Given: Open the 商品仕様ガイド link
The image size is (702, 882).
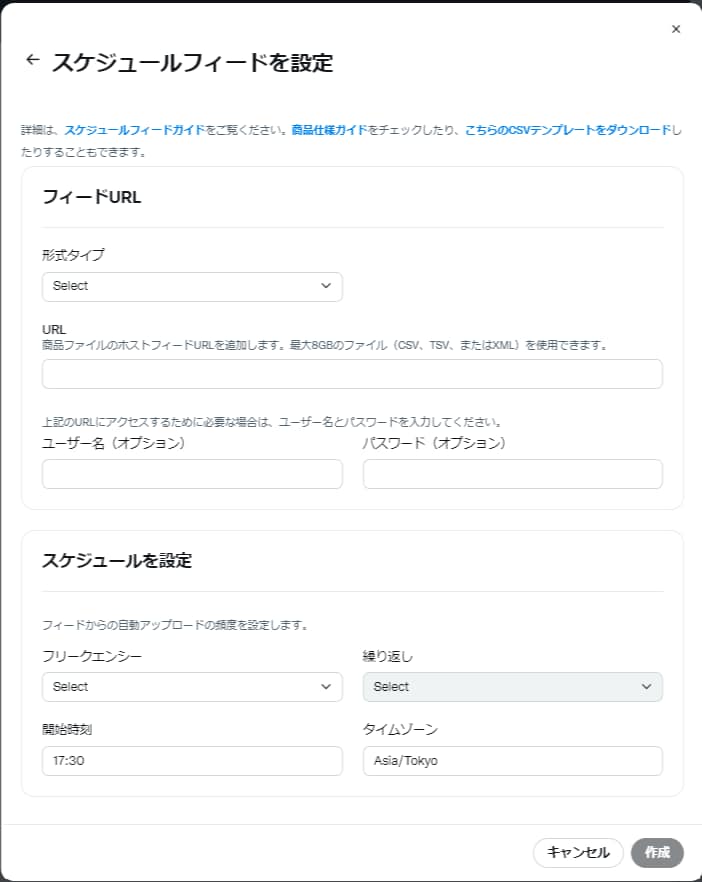Looking at the screenshot, I should coord(329,130).
